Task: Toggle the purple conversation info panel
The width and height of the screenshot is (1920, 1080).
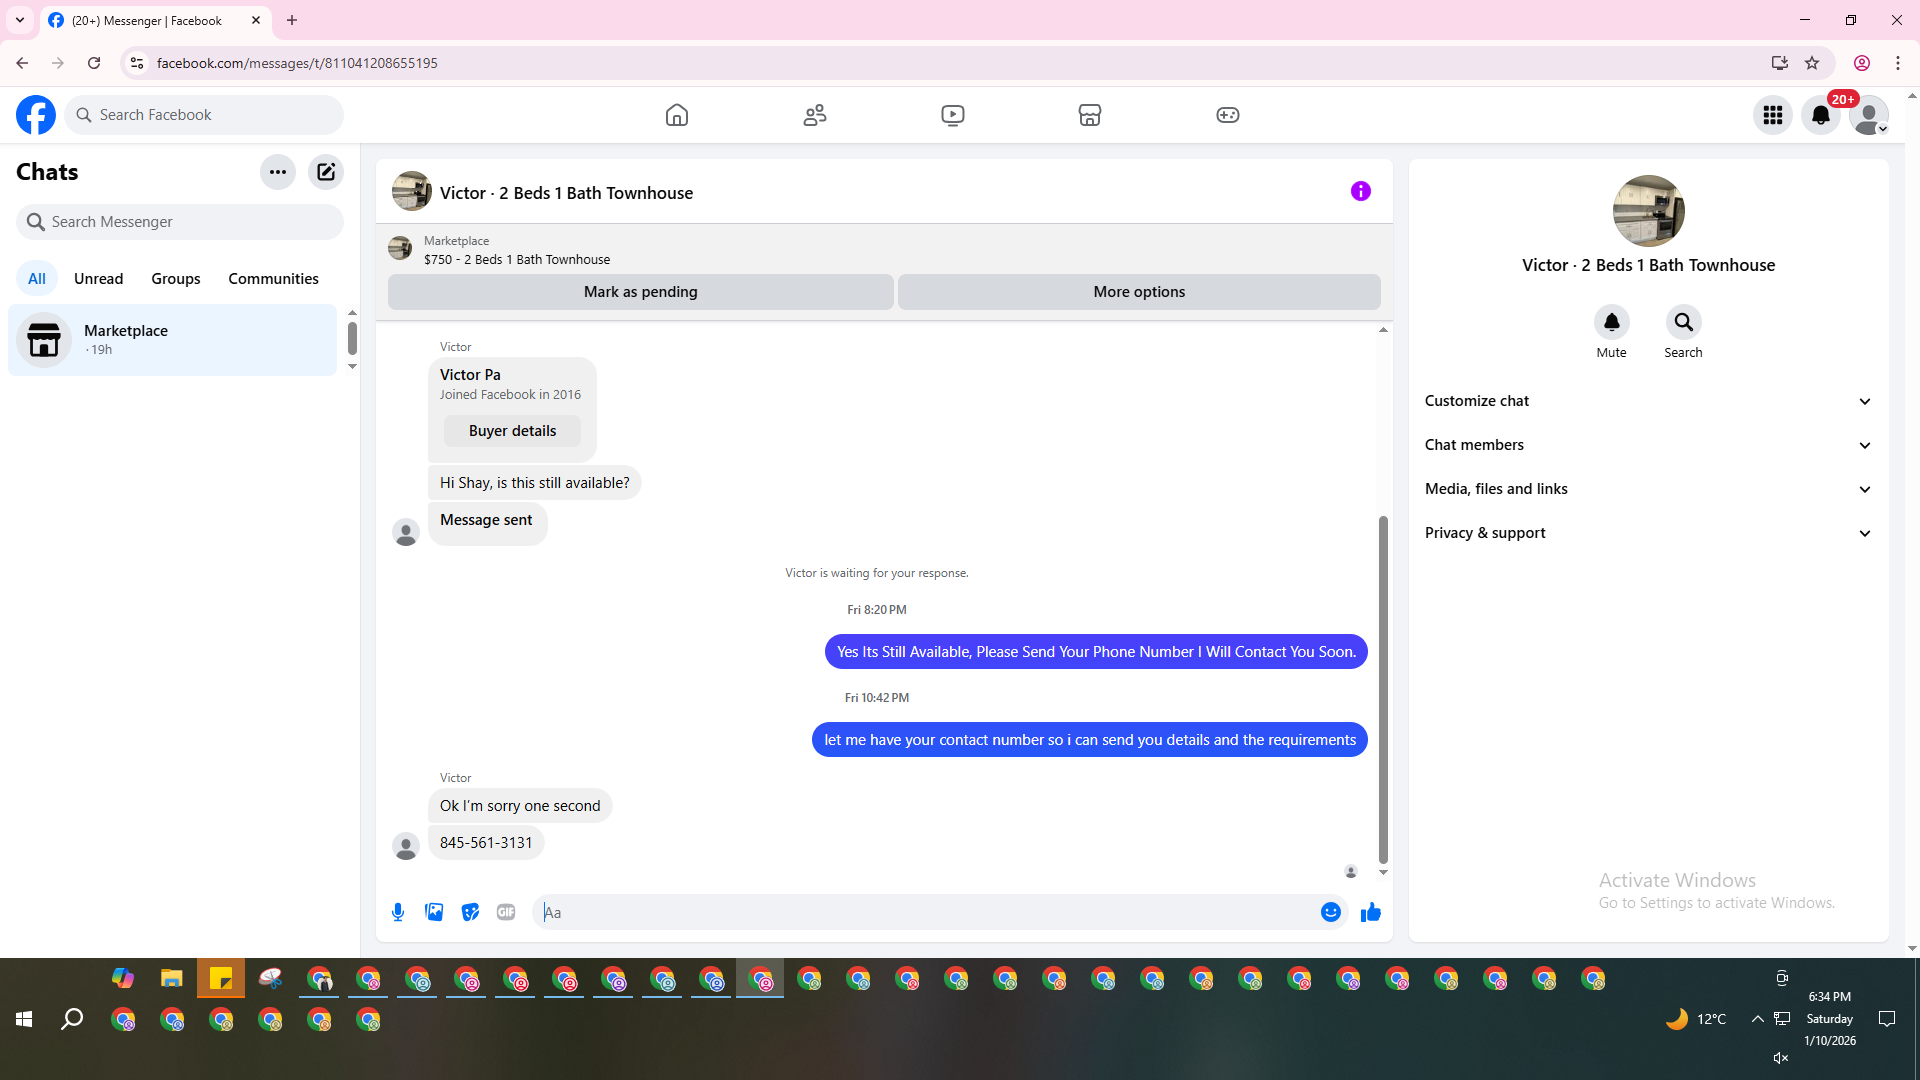Action: (1360, 191)
